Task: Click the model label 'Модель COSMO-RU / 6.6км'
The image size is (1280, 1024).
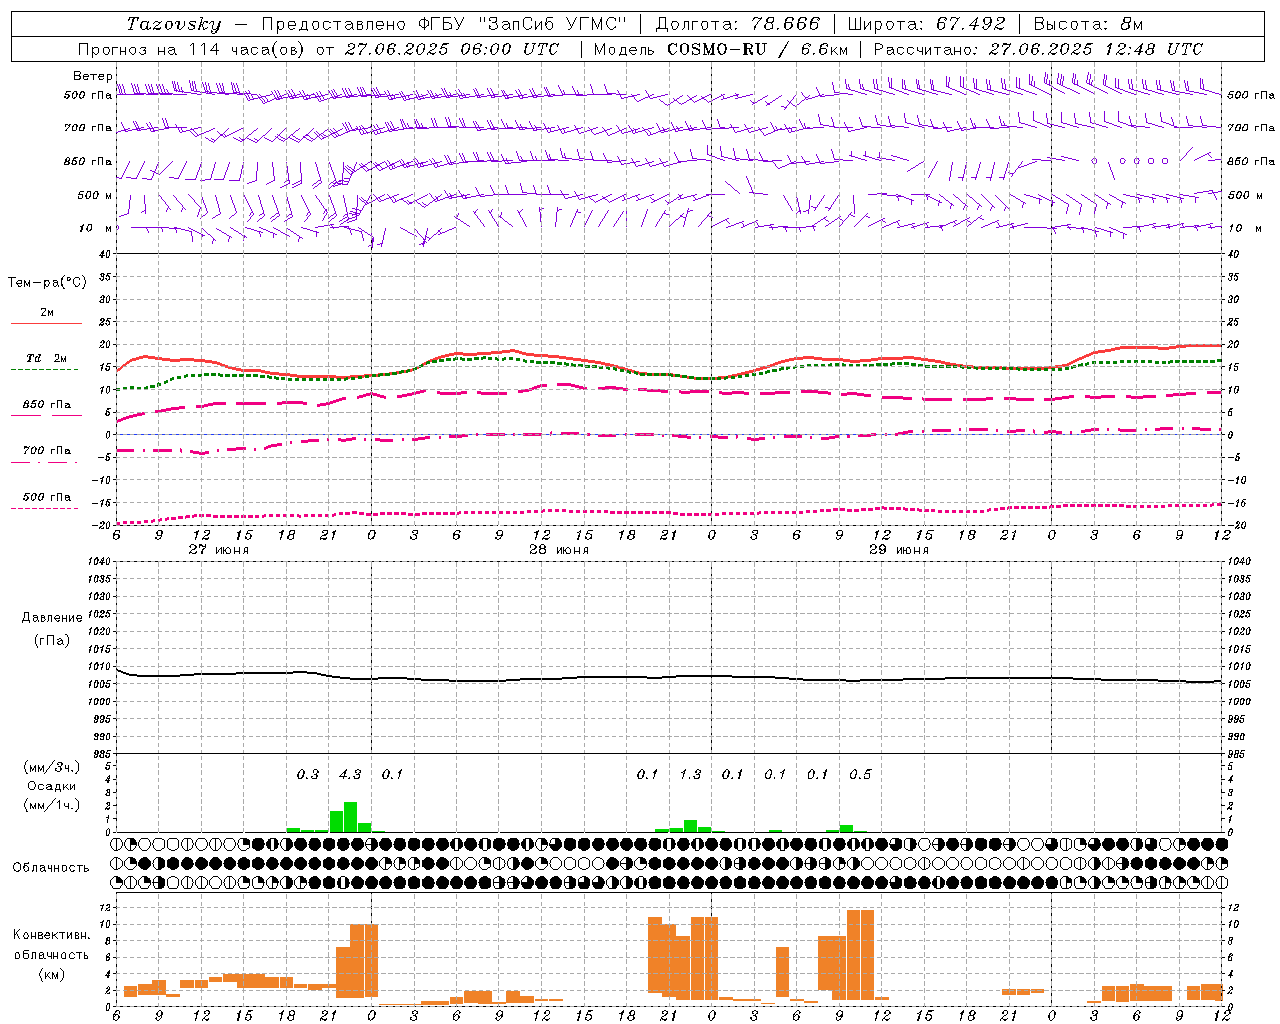Action: [x=721, y=49]
